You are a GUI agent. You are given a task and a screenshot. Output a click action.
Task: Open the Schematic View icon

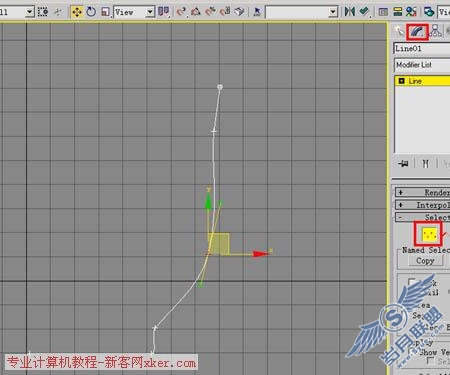411,12
